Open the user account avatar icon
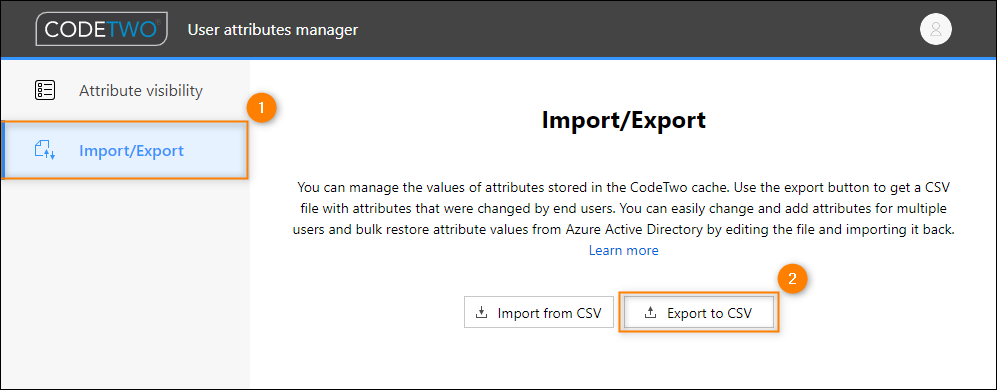Image resolution: width=997 pixels, height=390 pixels. coord(935,29)
